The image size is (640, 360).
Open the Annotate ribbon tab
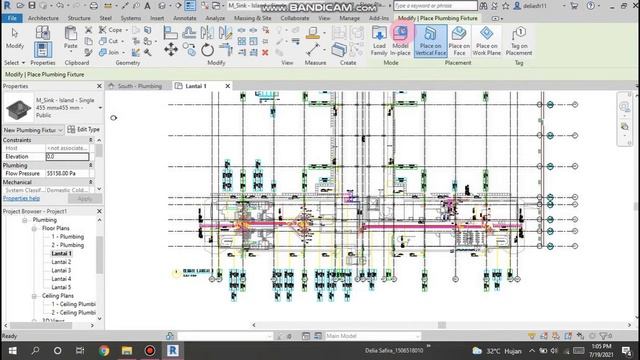[184, 18]
